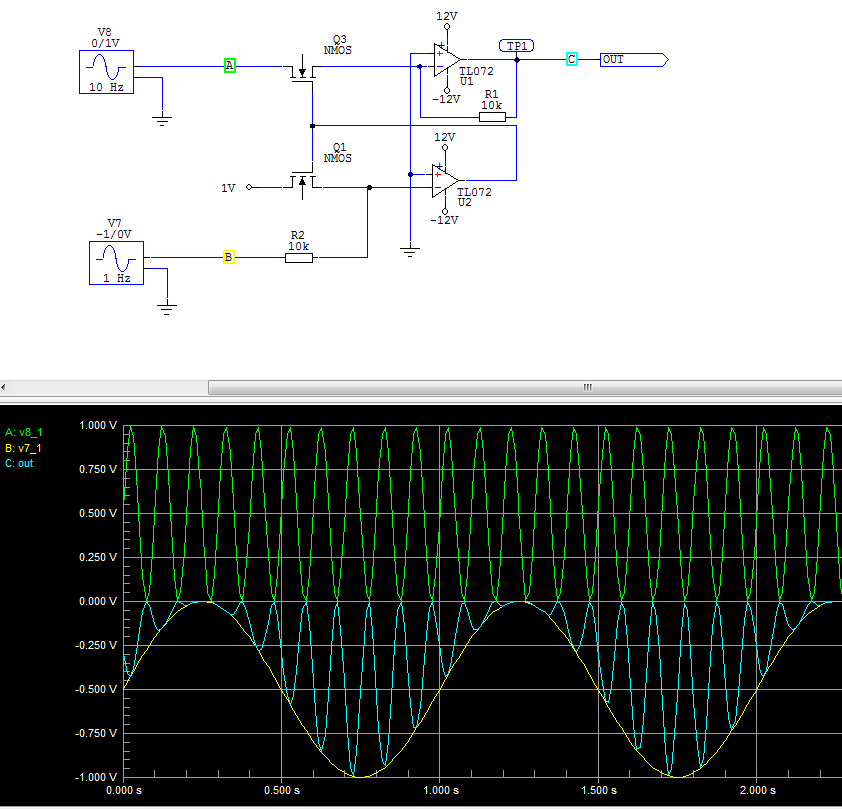This screenshot has width=842, height=809.
Task: Click the 1.000 V axis label
Action: [98, 426]
